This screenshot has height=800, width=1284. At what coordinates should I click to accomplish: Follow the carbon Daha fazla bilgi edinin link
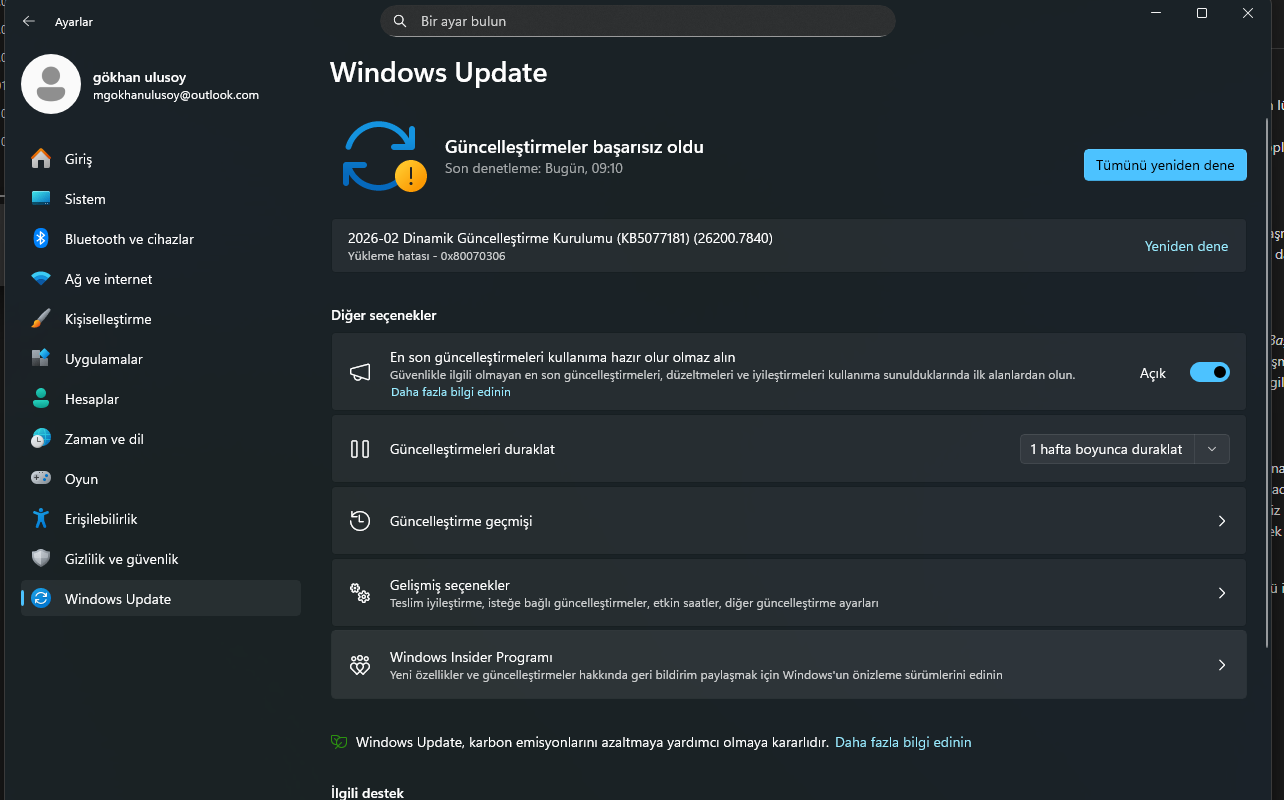[903, 742]
